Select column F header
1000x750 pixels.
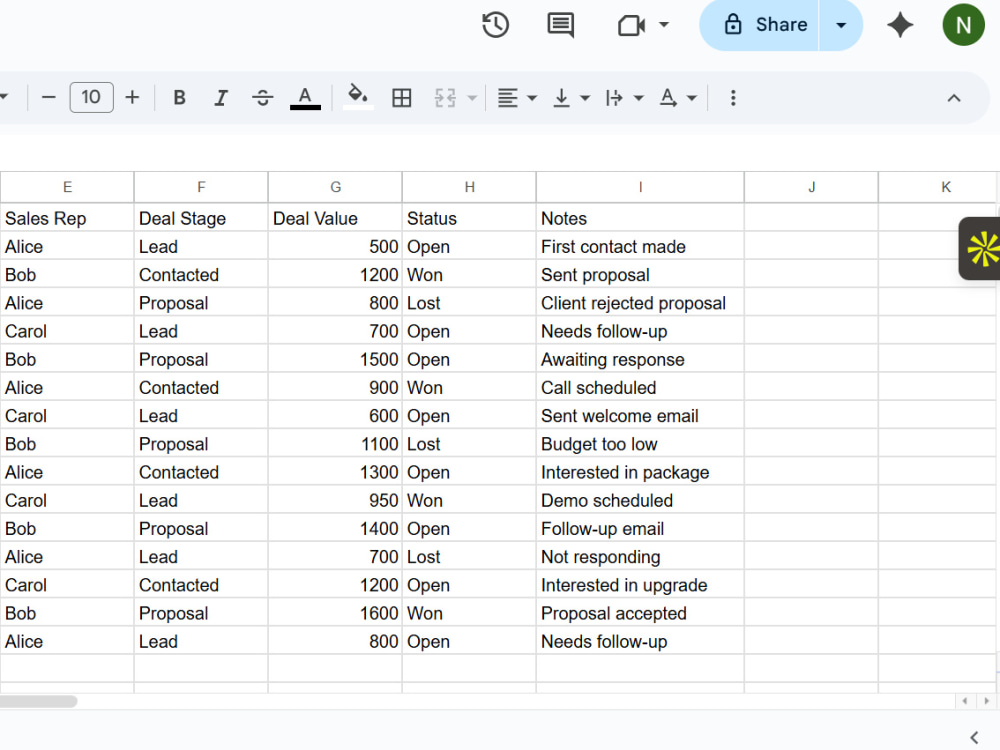click(x=201, y=187)
